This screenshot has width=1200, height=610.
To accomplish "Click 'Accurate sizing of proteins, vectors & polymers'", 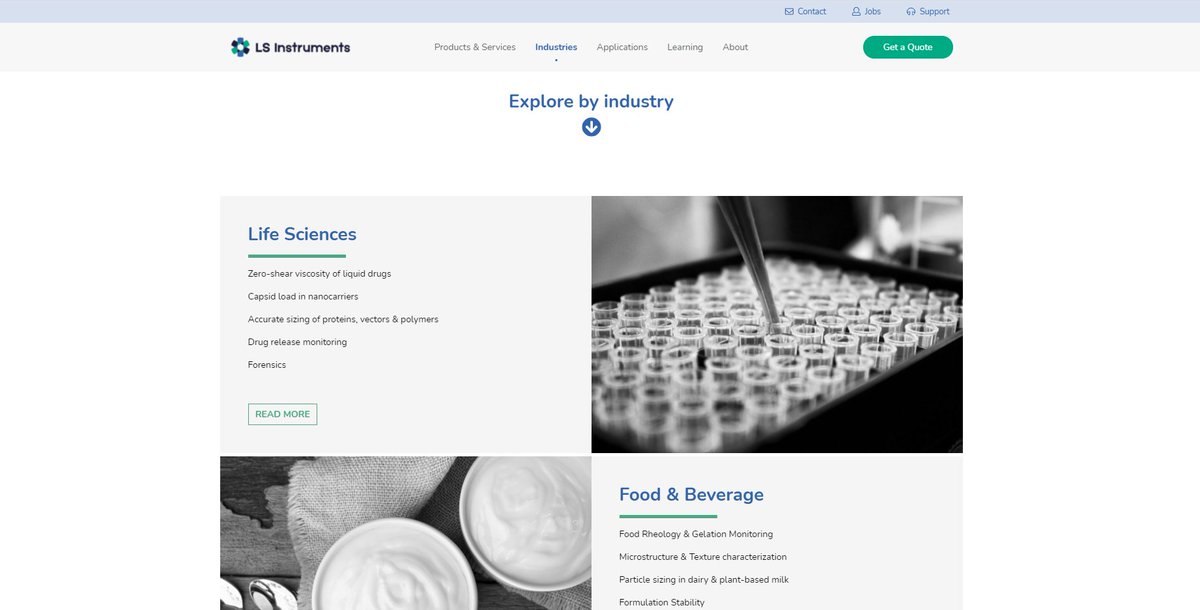I will [x=343, y=320].
